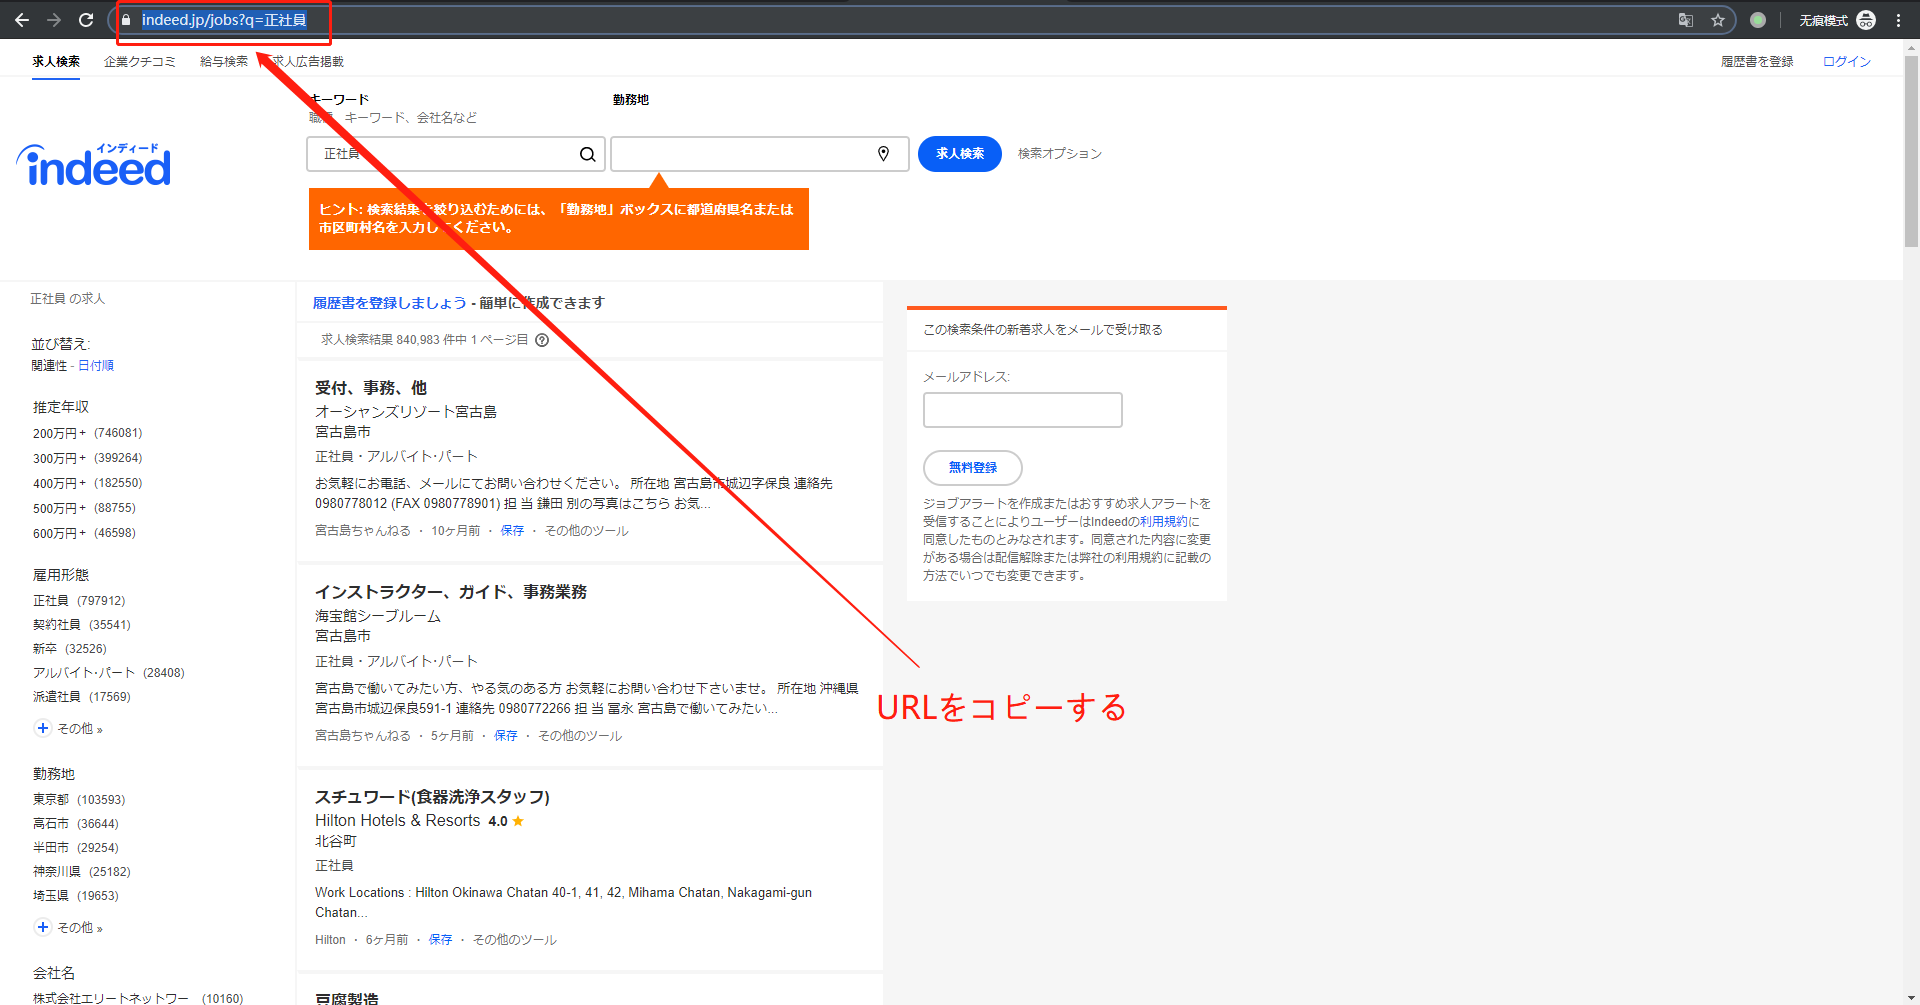The height and width of the screenshot is (1005, 1920).
Task: Click the location pin icon in 勤務地 box
Action: coord(883,153)
